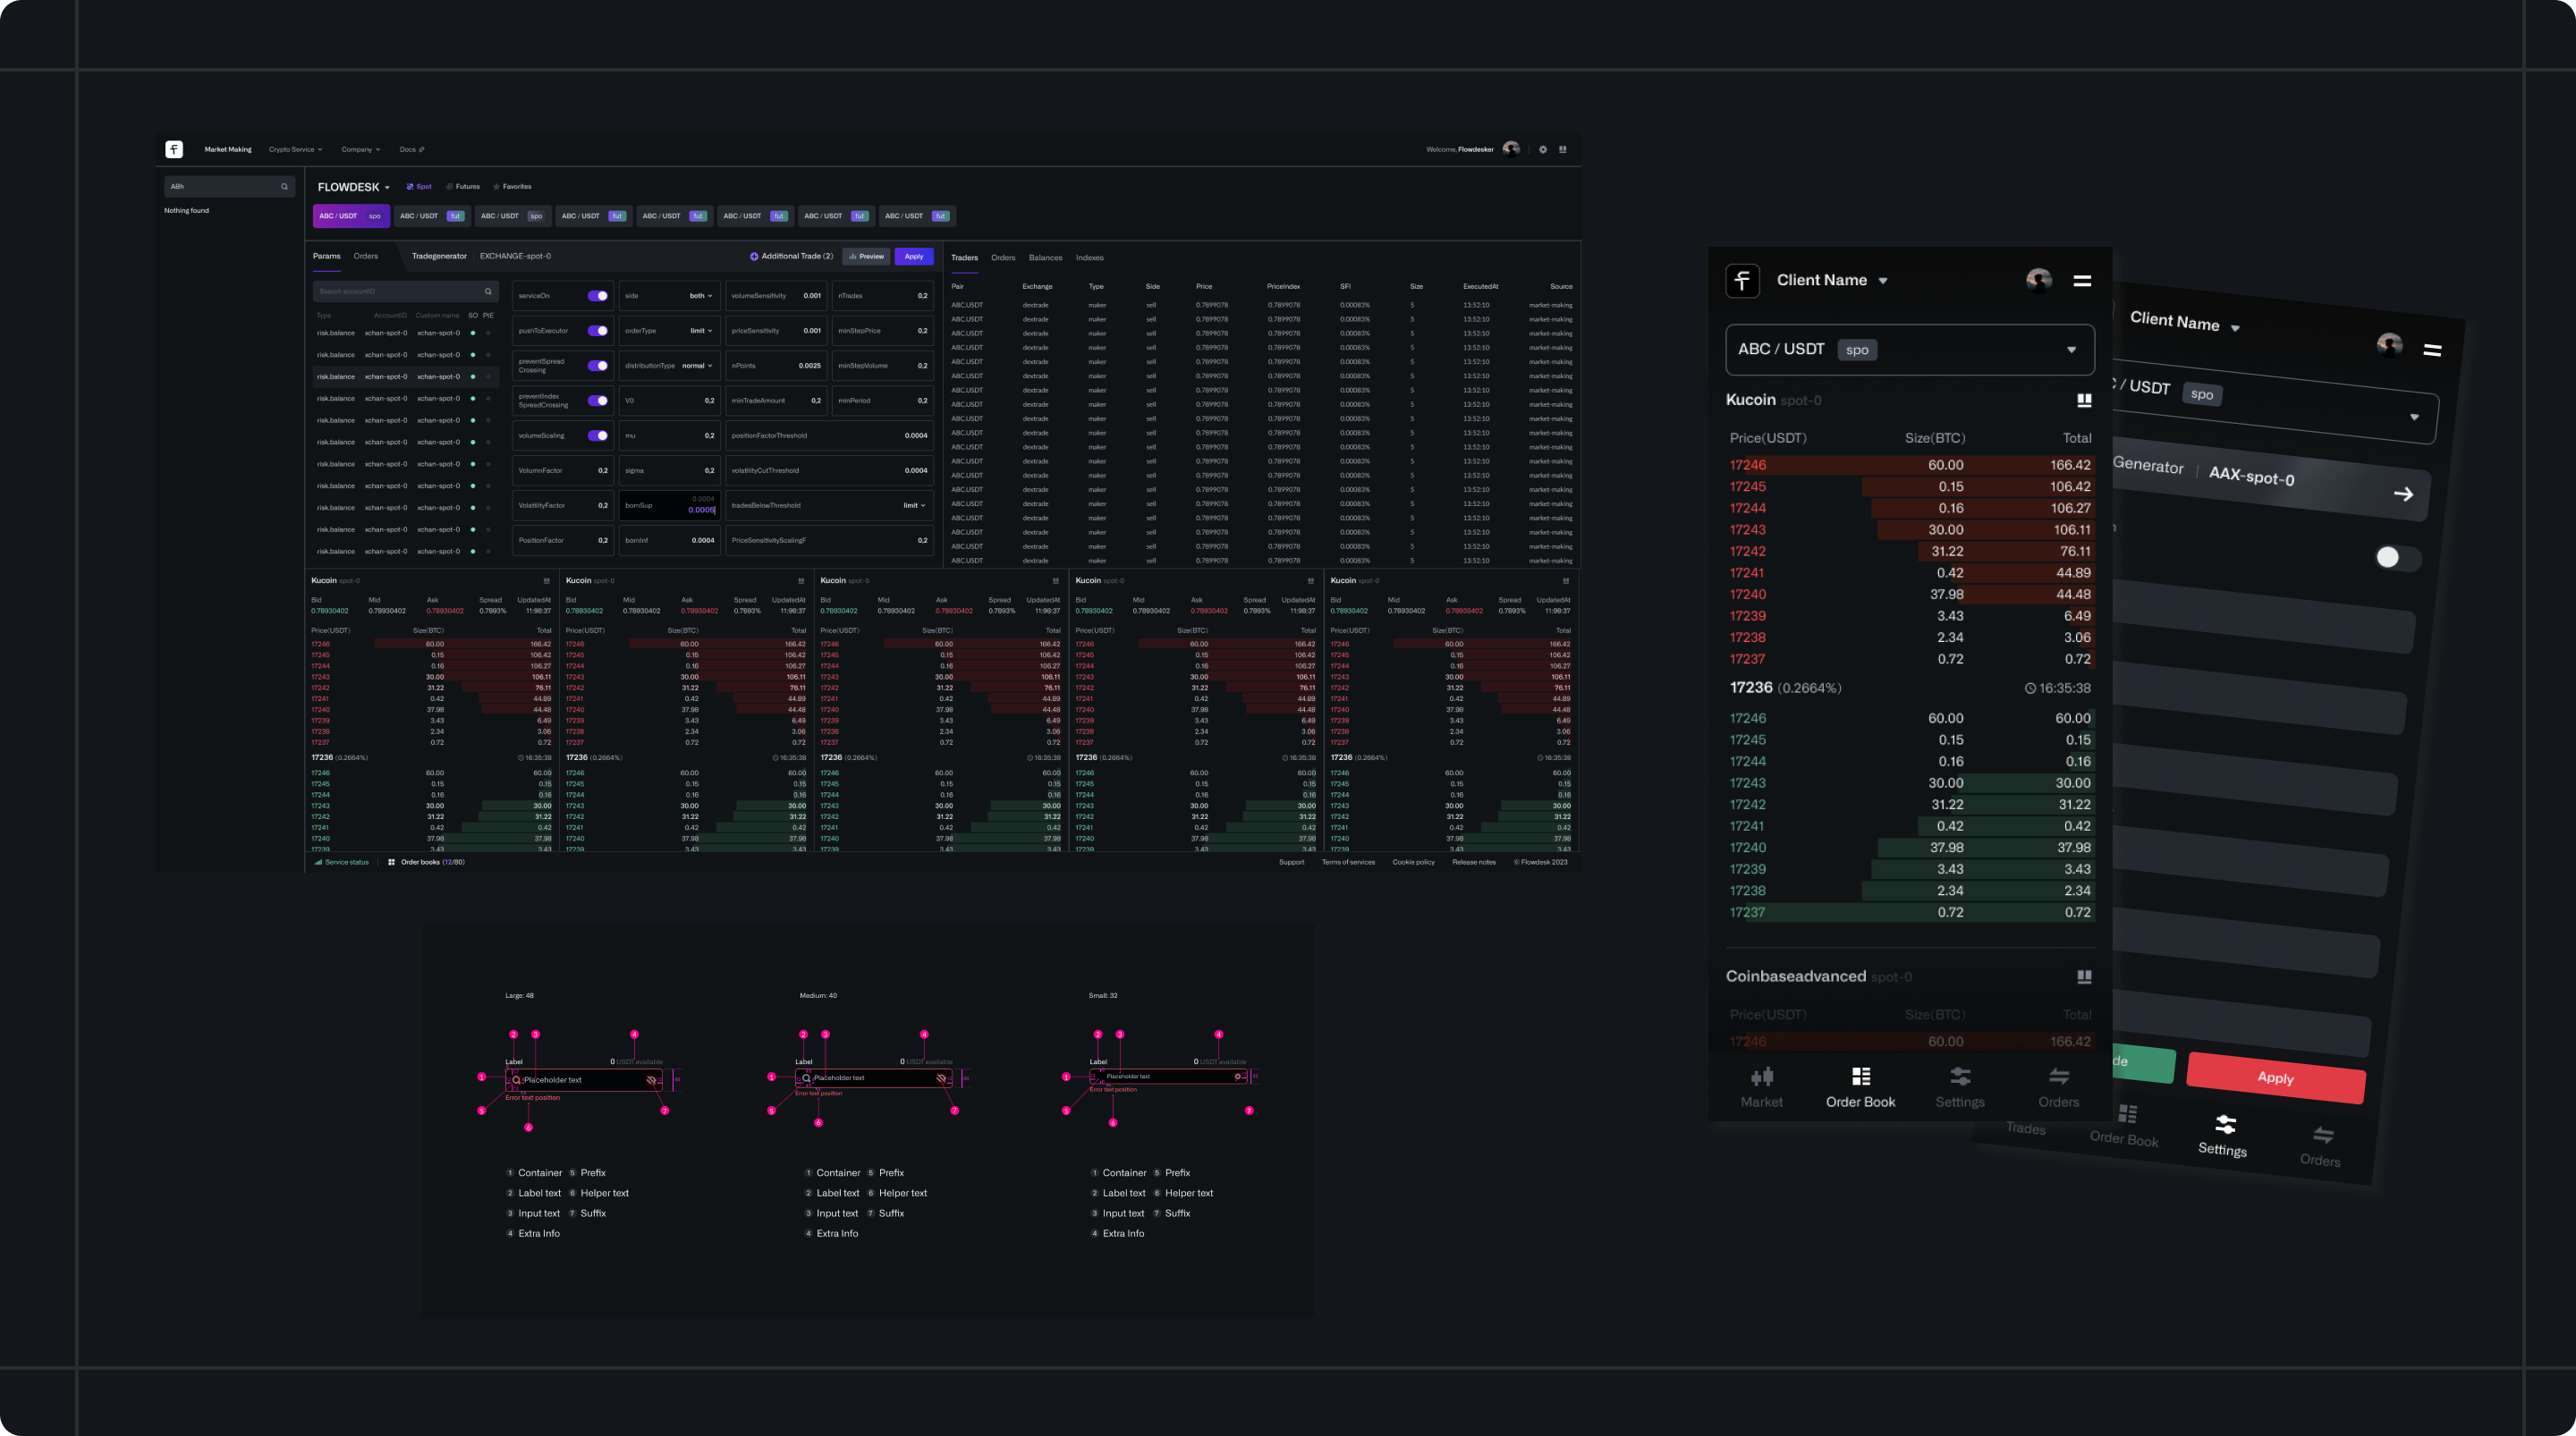Image resolution: width=2576 pixels, height=1436 pixels.
Task: Click the layout icon of the leftmost Kucoin panel
Action: click(x=546, y=581)
